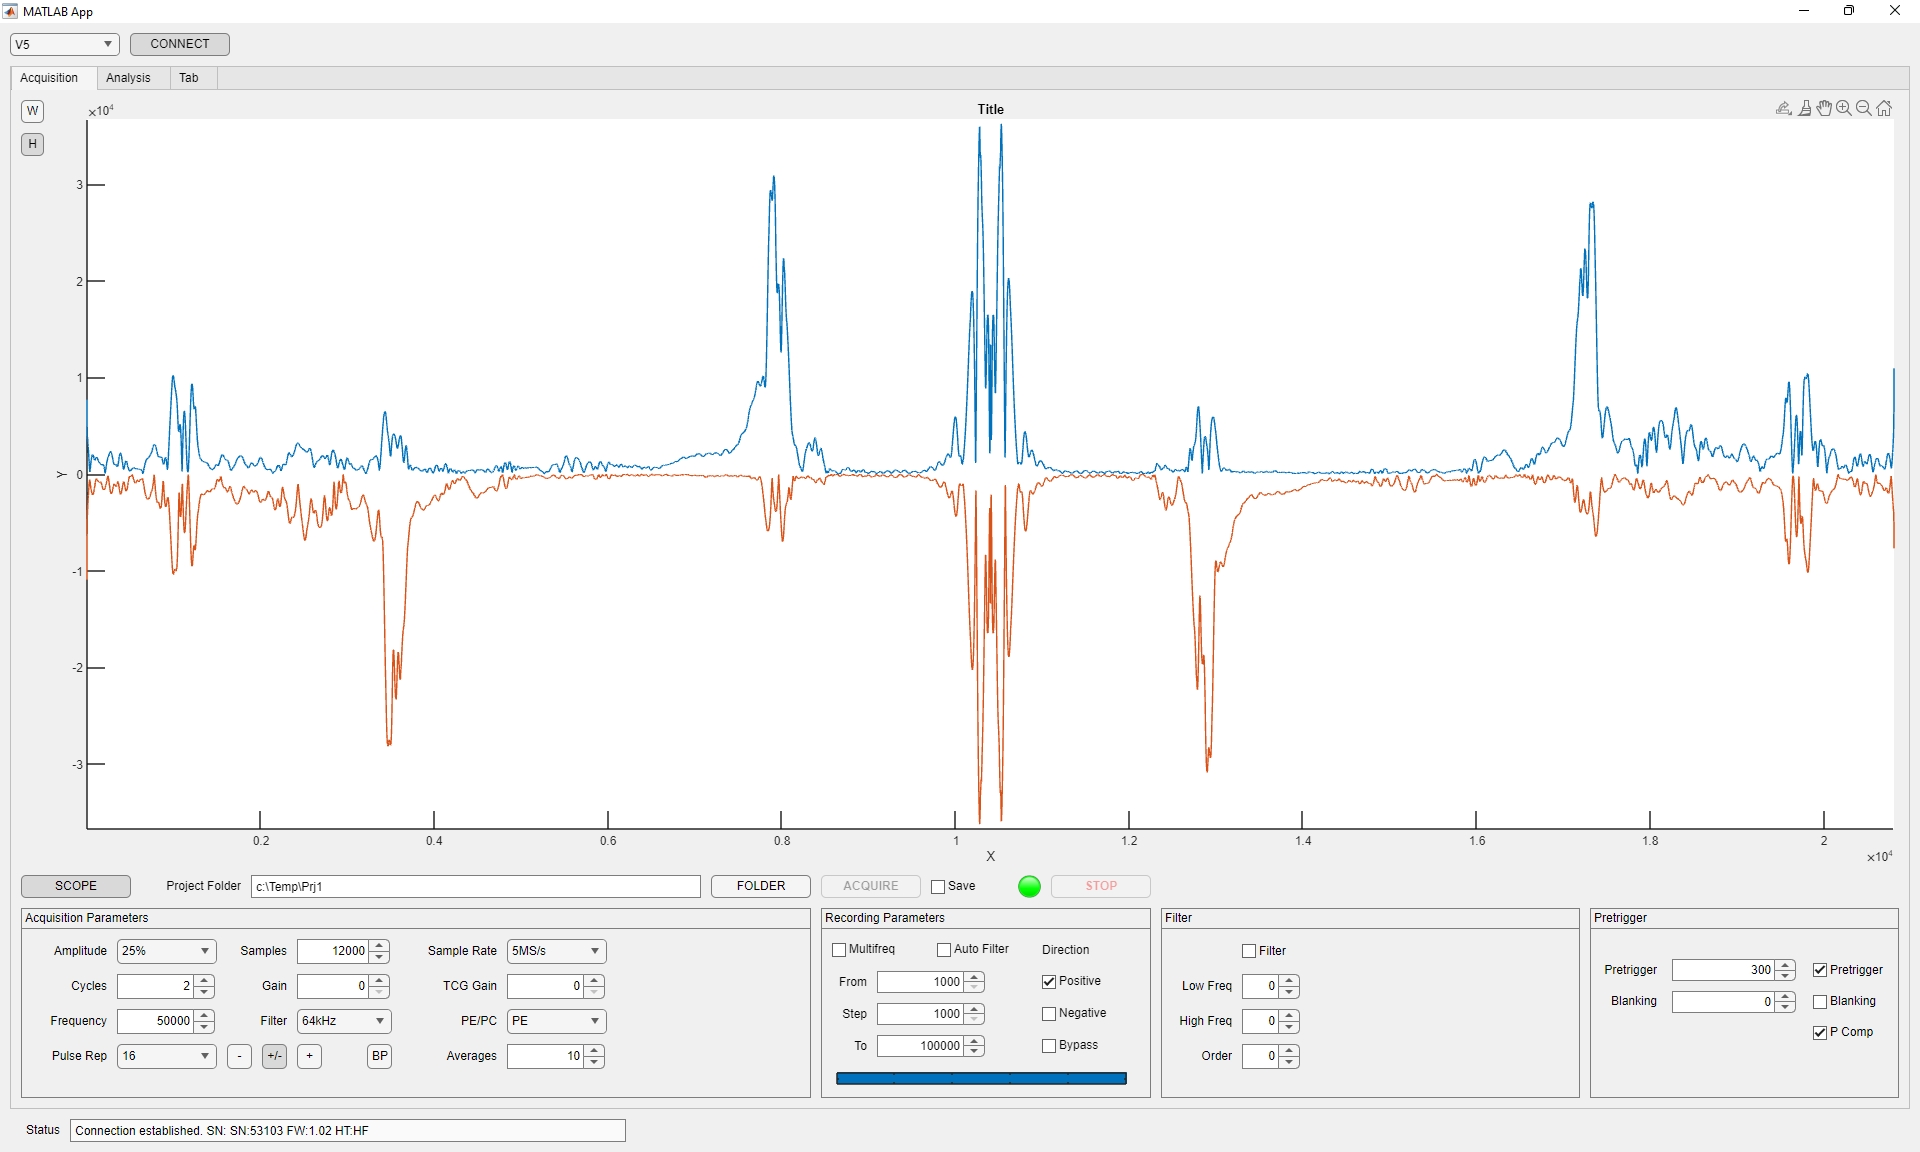Image resolution: width=1920 pixels, height=1152 pixels.
Task: Click the Project Folder path field
Action: [x=475, y=887]
